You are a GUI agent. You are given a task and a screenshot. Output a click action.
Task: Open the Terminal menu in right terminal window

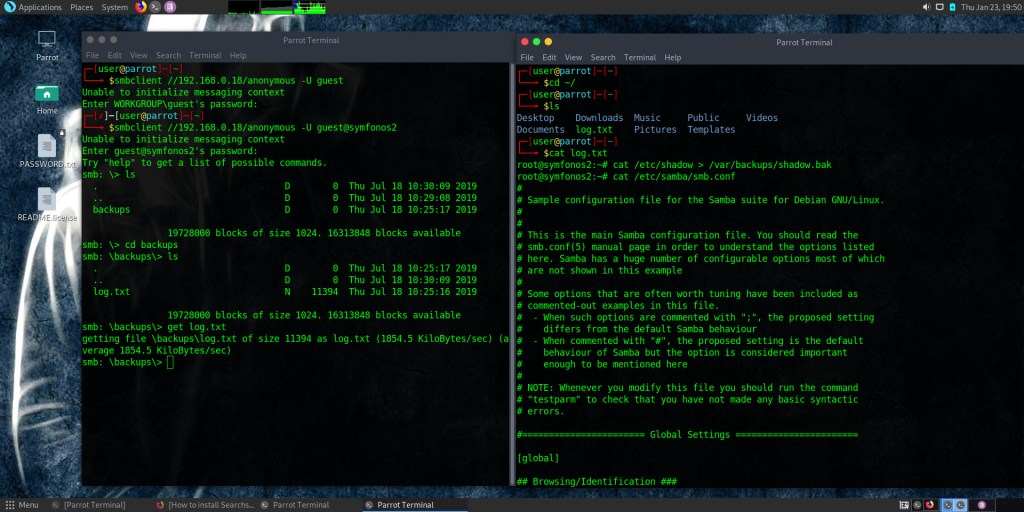point(640,57)
